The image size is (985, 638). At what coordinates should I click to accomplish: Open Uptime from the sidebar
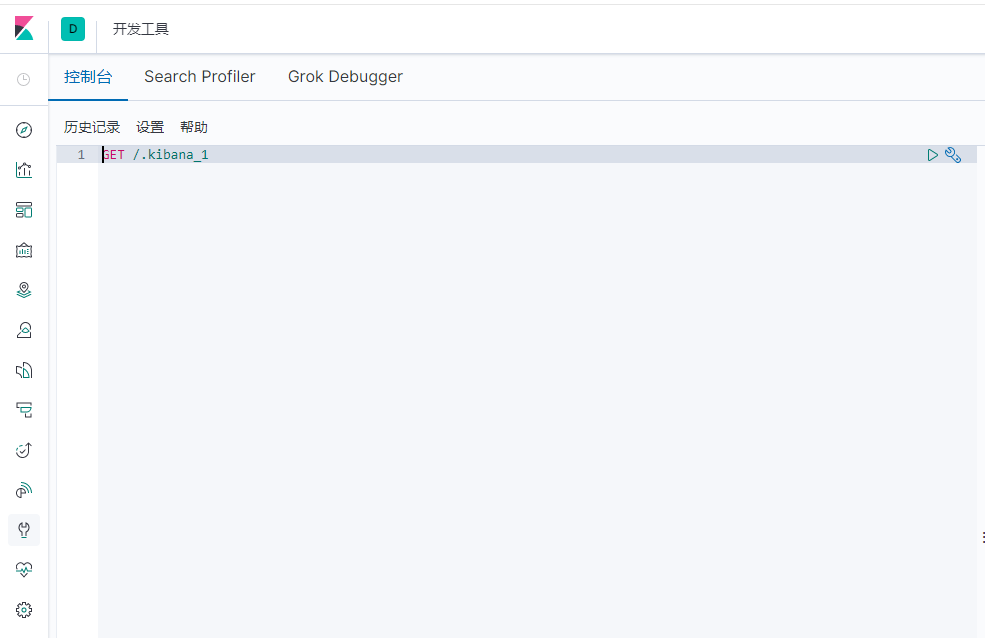24,490
